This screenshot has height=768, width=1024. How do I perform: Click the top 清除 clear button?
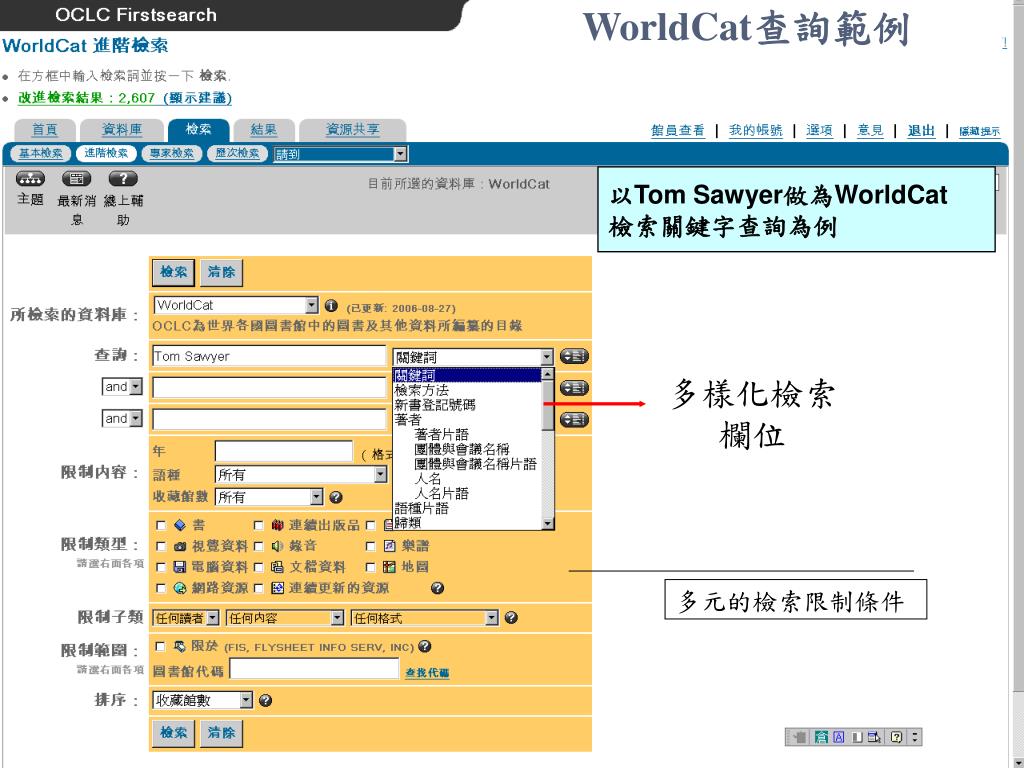(x=221, y=272)
